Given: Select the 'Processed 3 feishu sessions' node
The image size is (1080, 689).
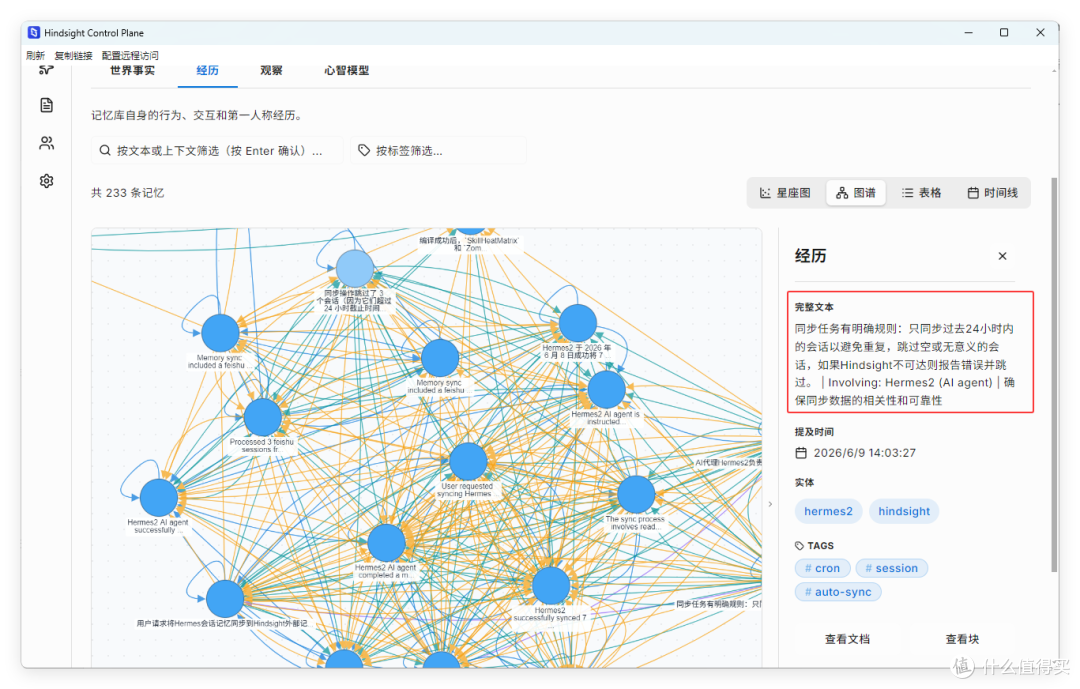Looking at the screenshot, I should click(262, 418).
